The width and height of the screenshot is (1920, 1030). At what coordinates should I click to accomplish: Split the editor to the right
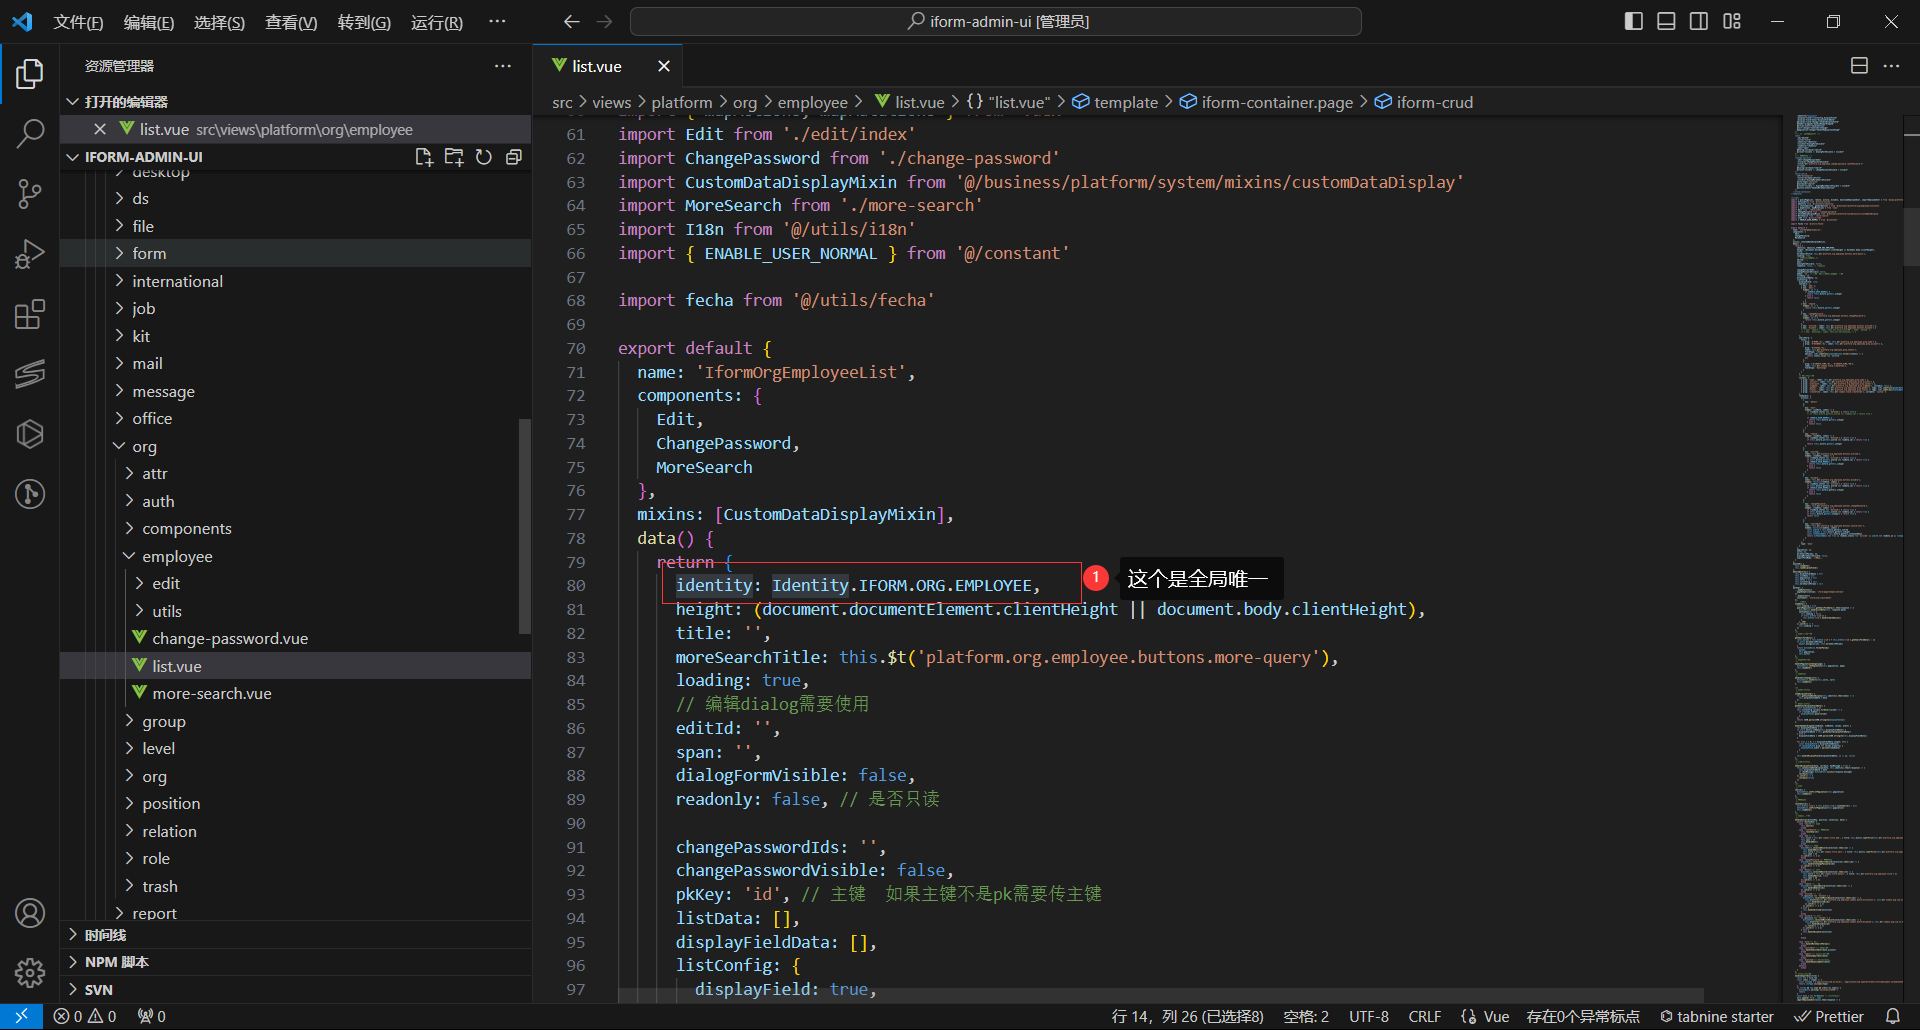tap(1859, 66)
